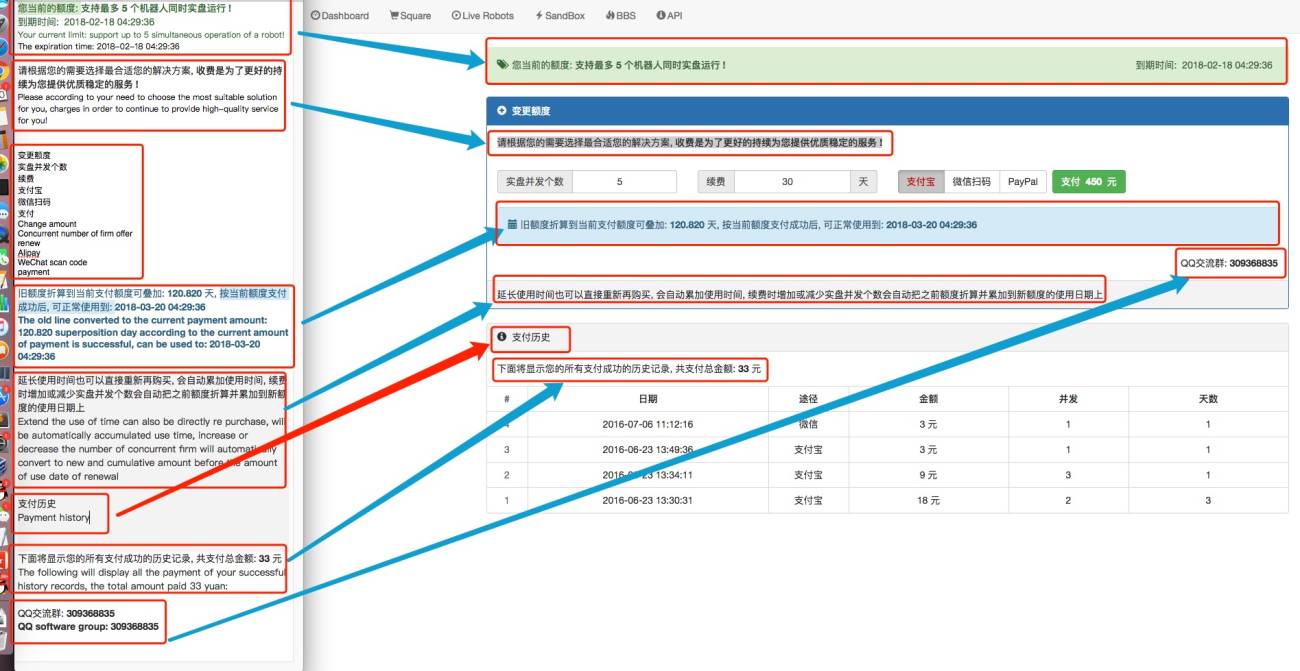
Task: Open the Dashboard nav item
Action: 340,16
